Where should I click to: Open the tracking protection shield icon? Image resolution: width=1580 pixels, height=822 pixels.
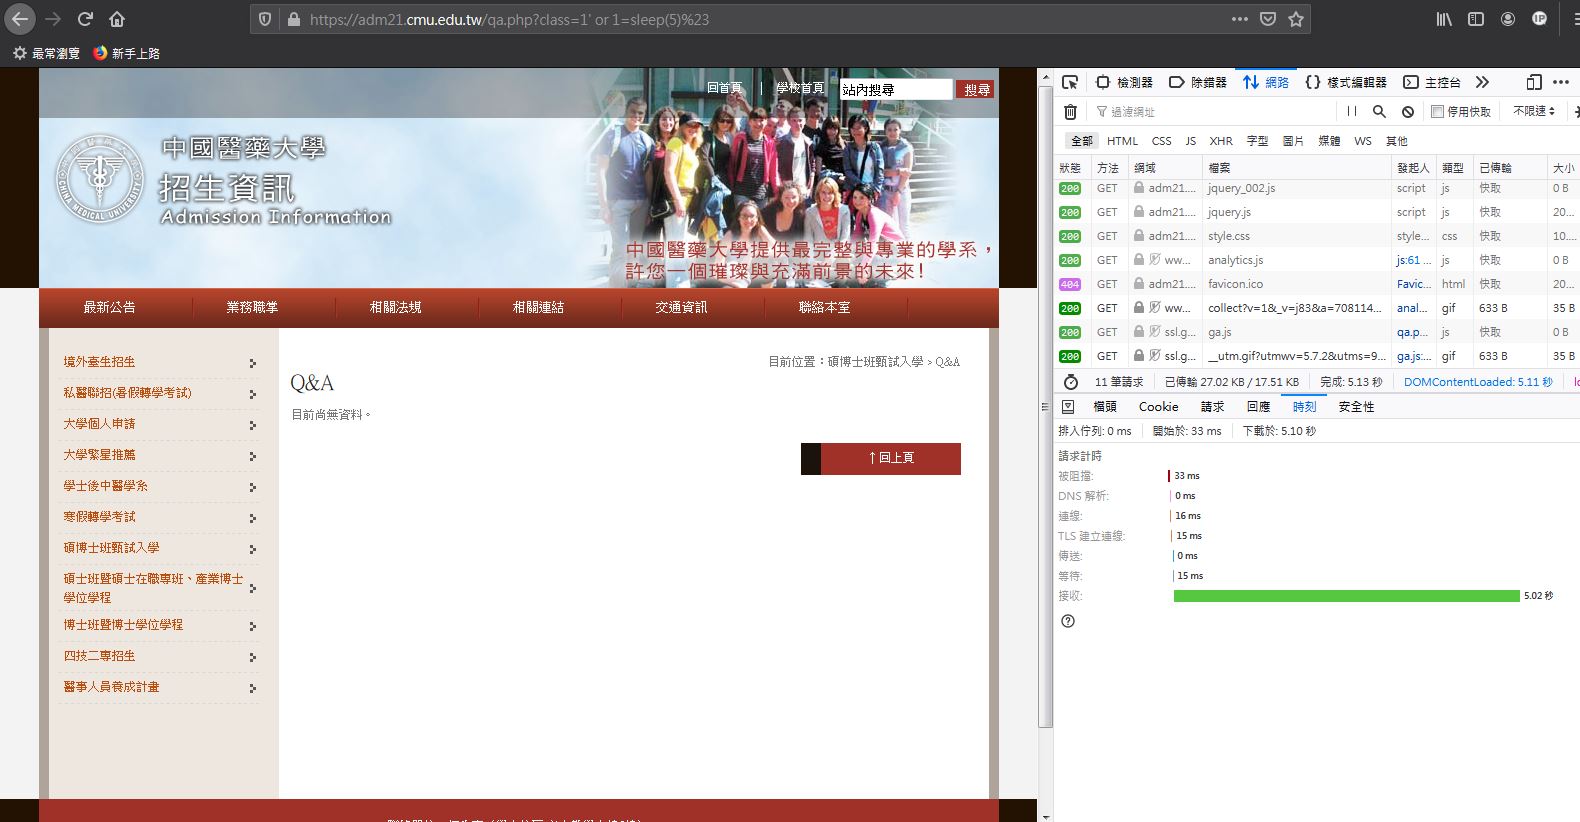(265, 19)
